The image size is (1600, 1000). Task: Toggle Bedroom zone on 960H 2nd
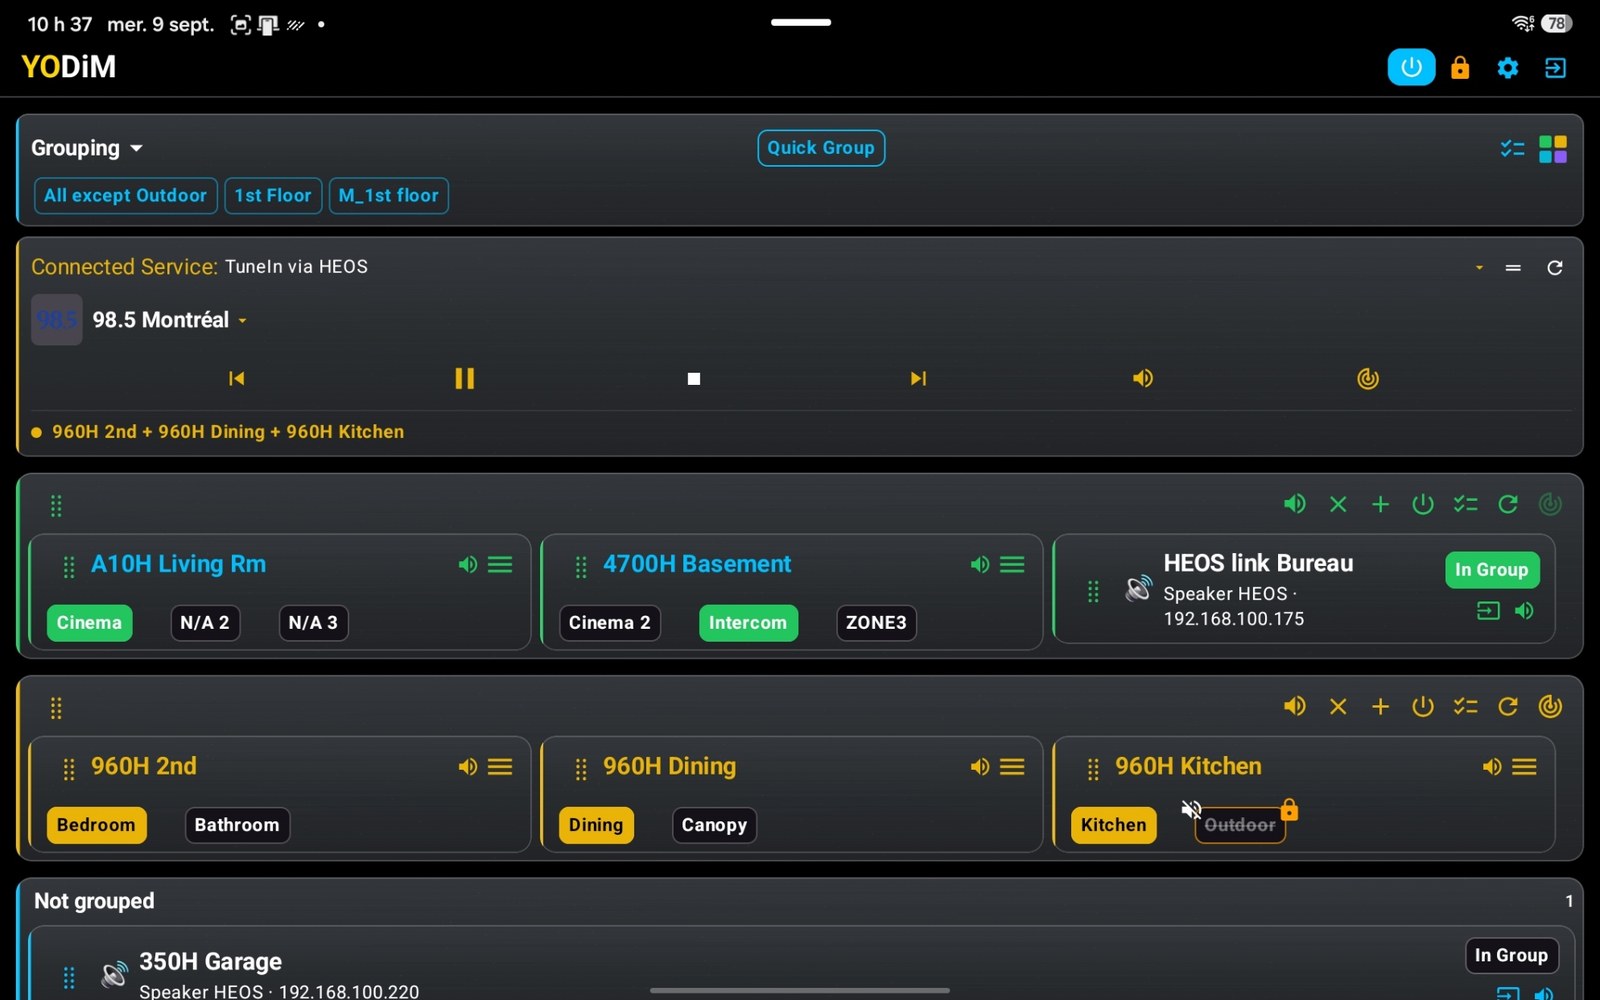[x=96, y=825]
